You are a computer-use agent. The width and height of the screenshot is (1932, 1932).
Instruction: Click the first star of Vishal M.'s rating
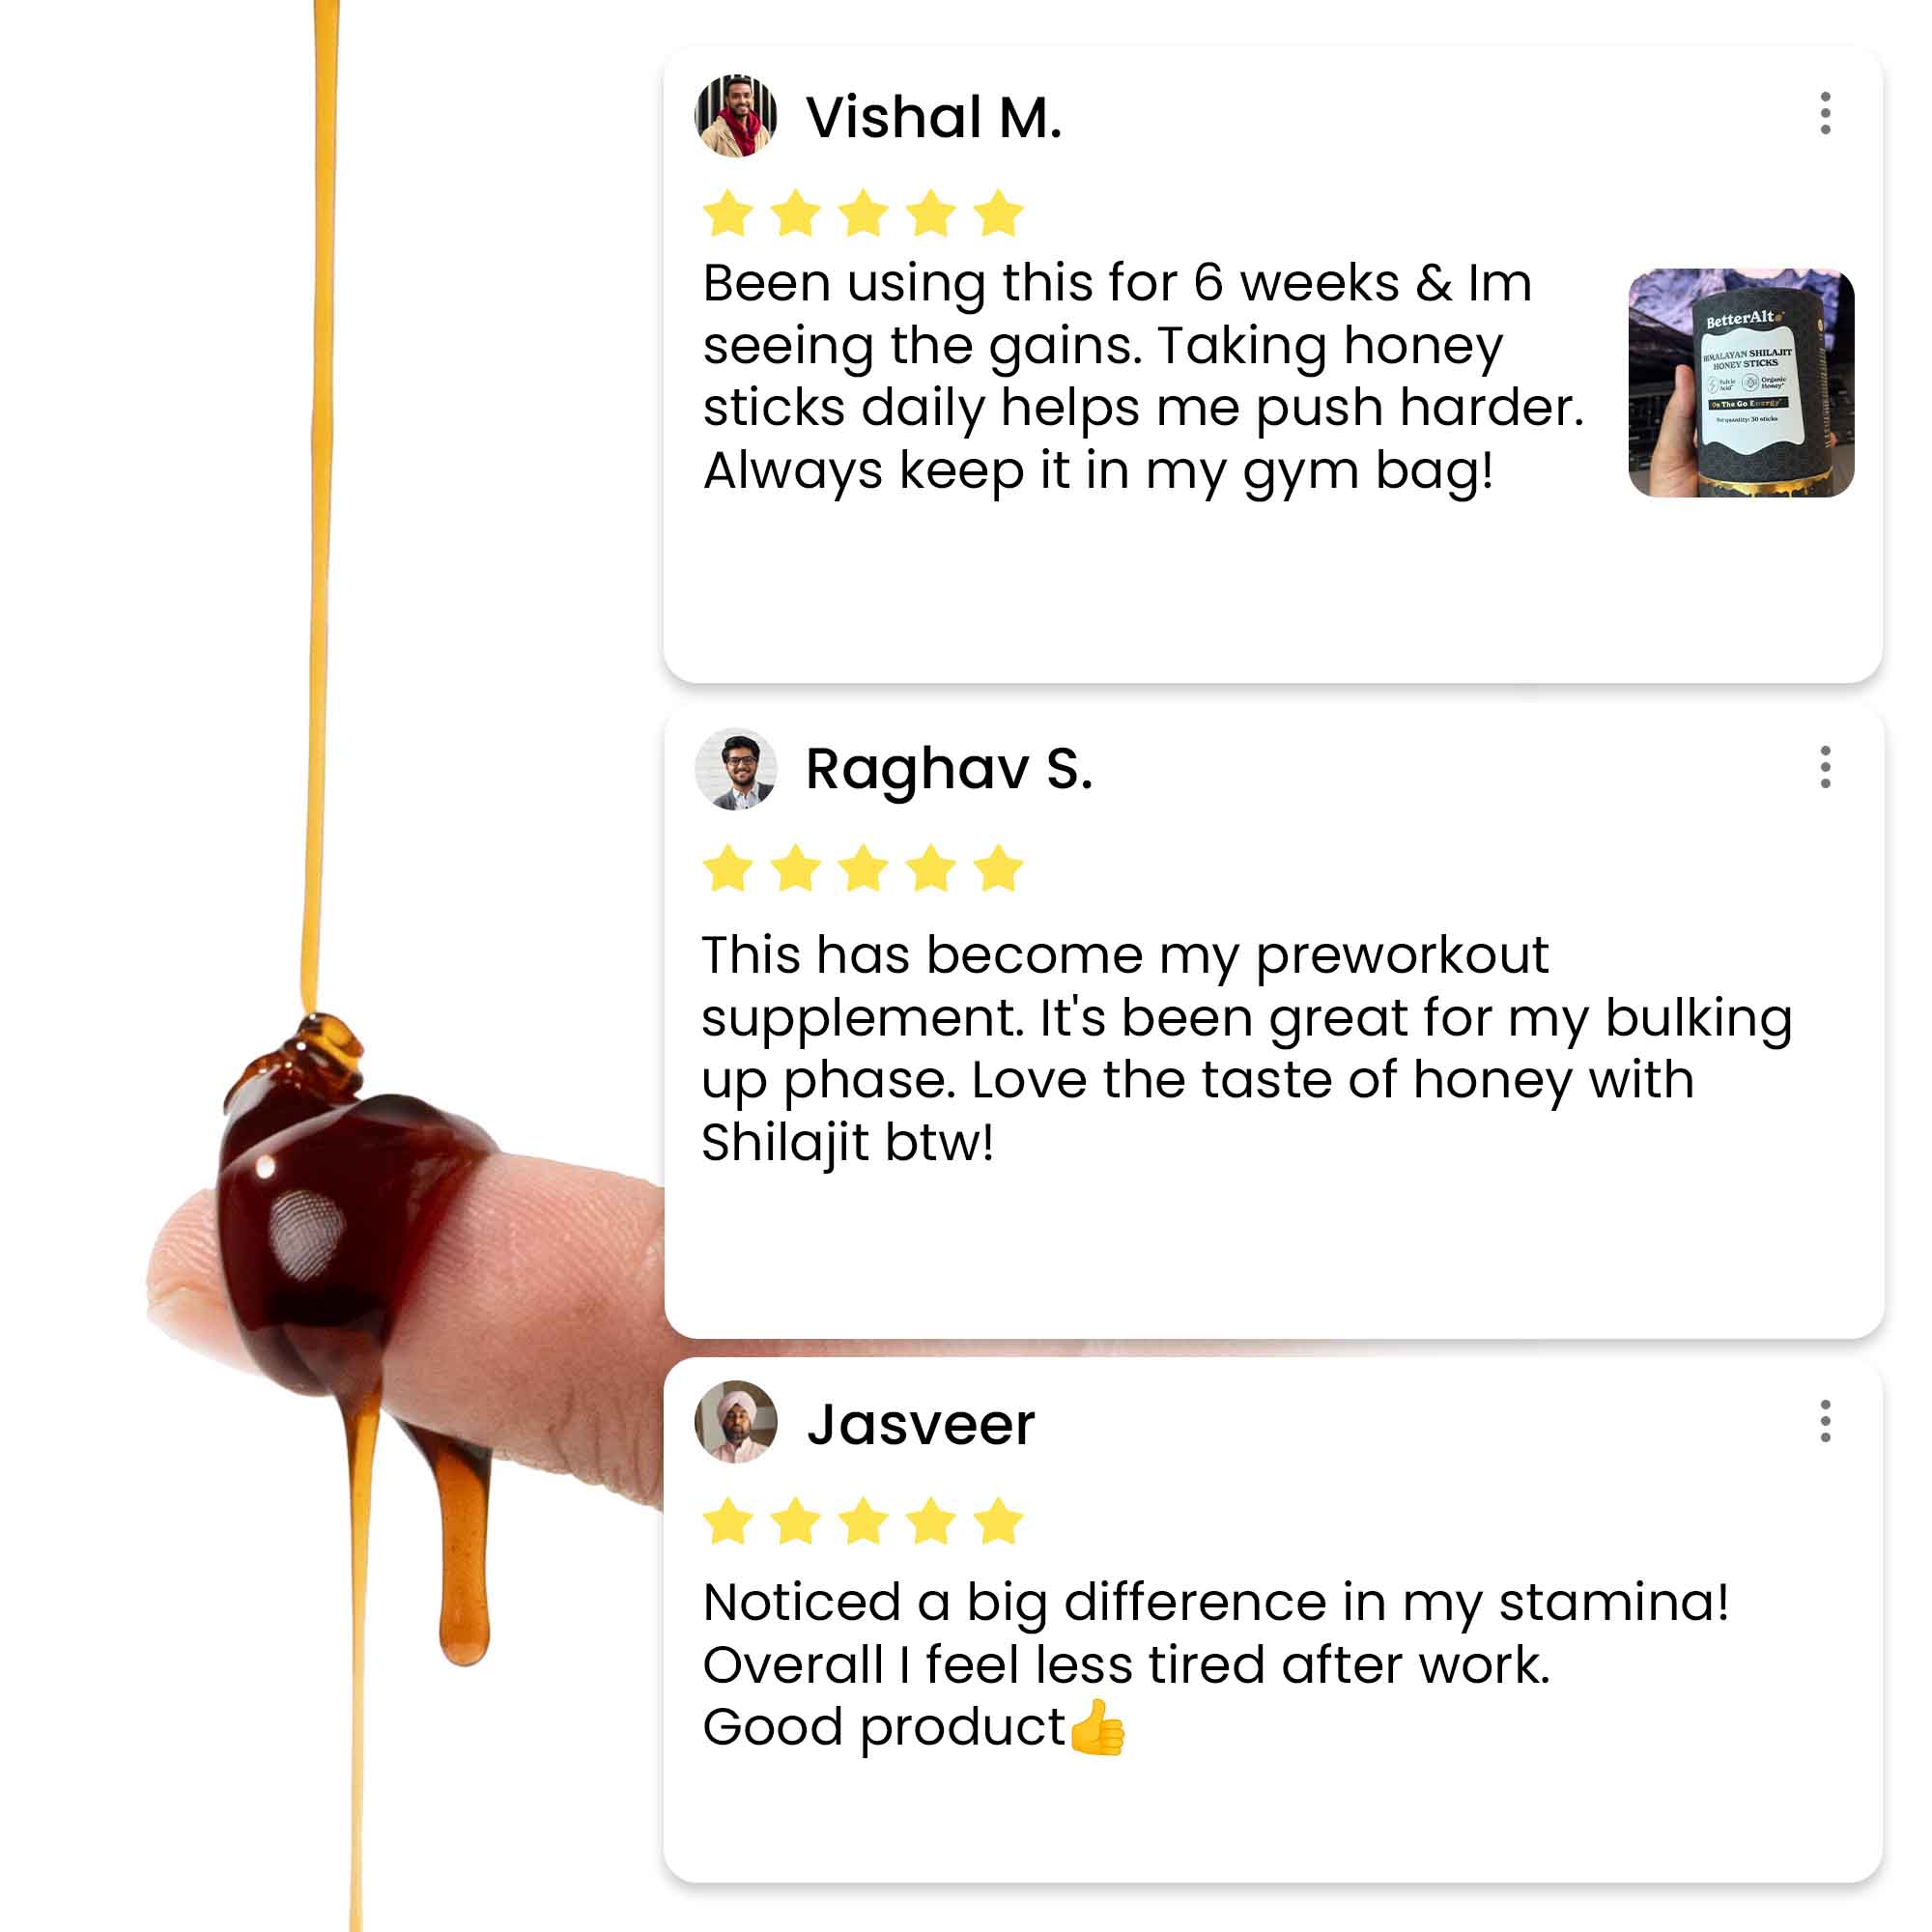coord(728,214)
